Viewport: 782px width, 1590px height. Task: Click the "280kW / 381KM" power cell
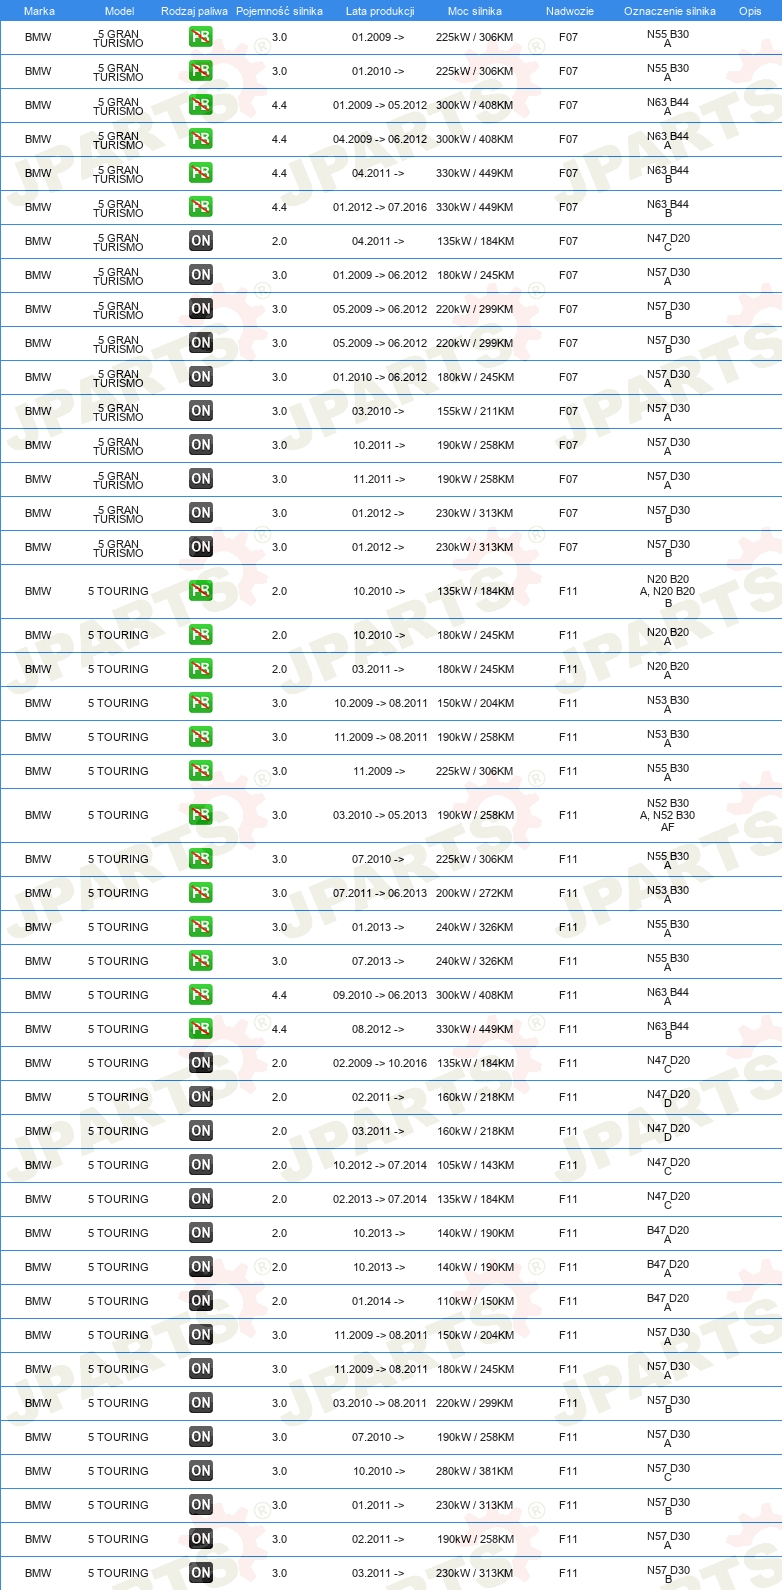click(475, 1471)
